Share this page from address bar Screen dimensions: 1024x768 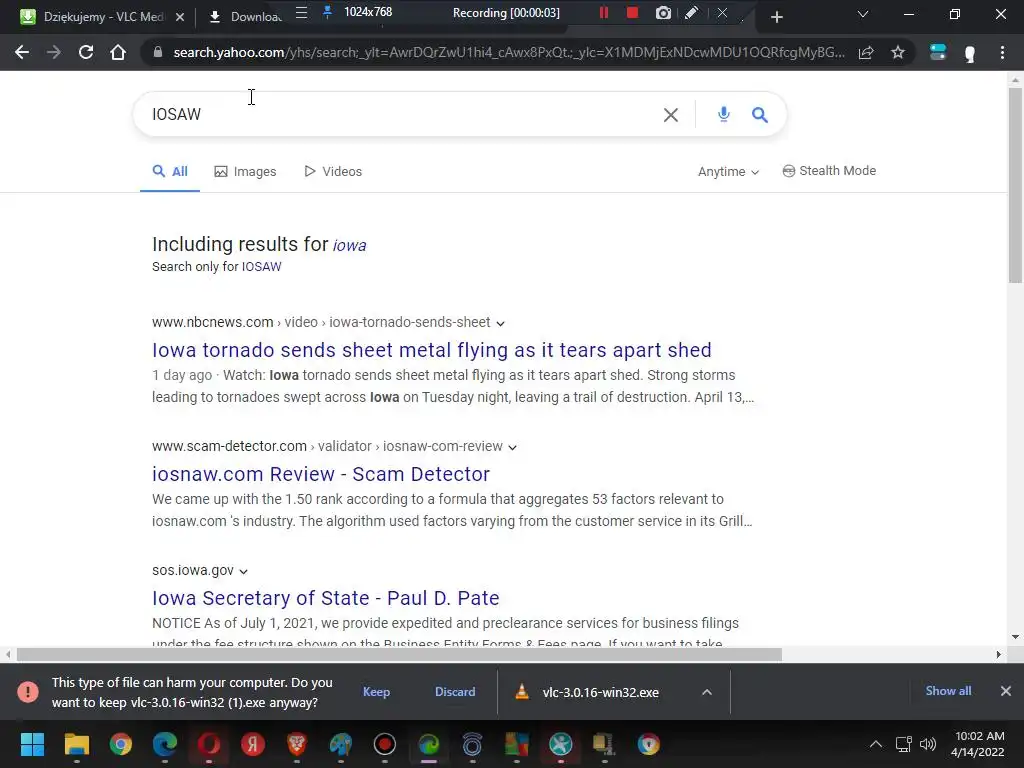coord(866,52)
